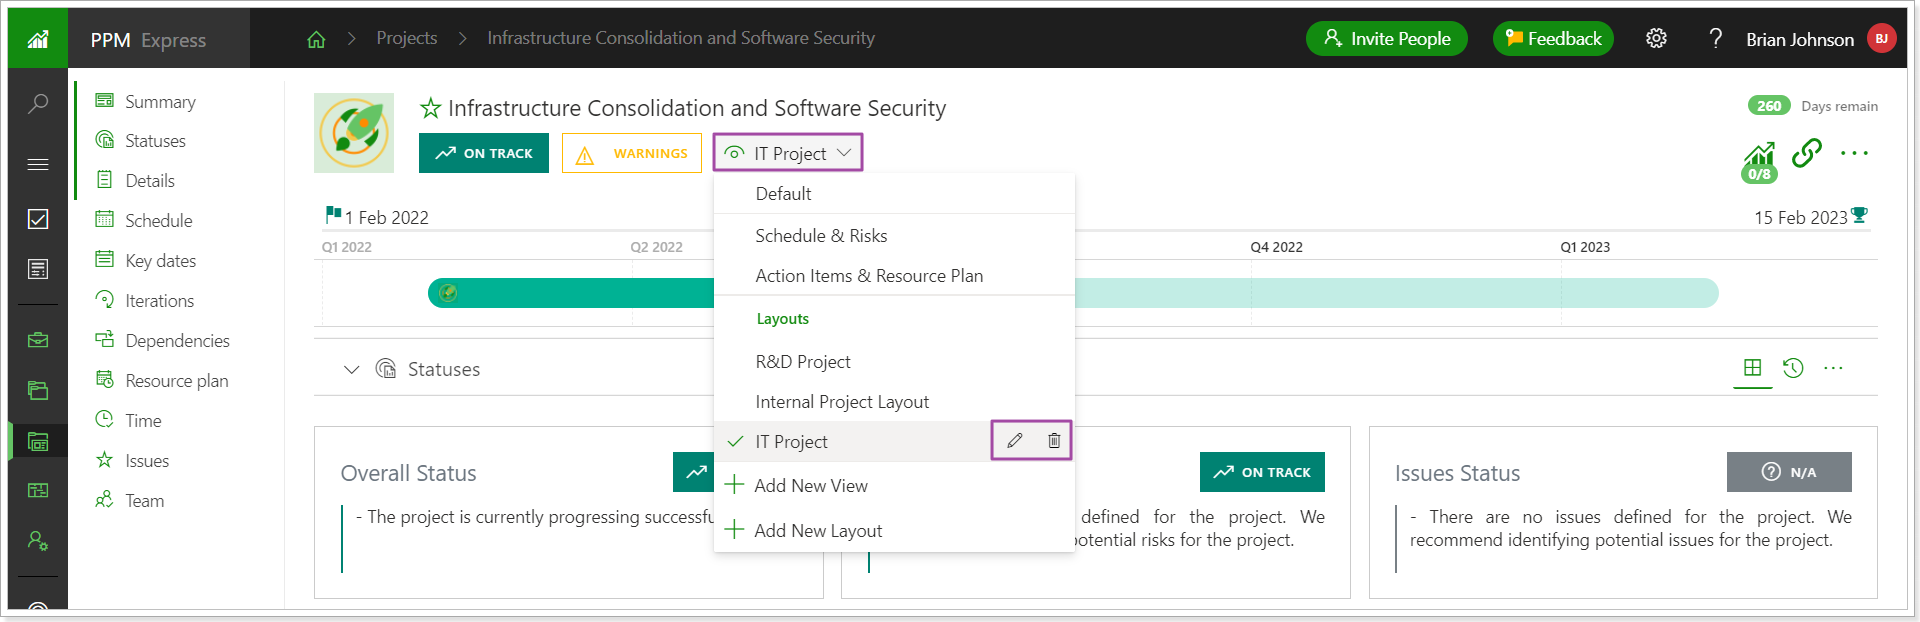1920x622 pixels.
Task: Select Schedule & Risks view
Action: [x=894, y=236]
